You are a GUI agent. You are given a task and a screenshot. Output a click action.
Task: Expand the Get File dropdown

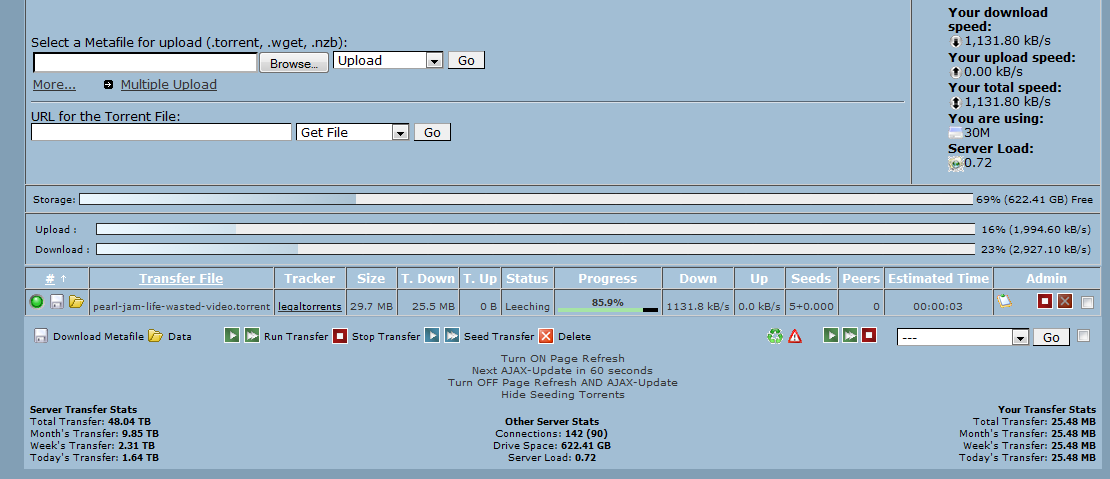pos(353,132)
